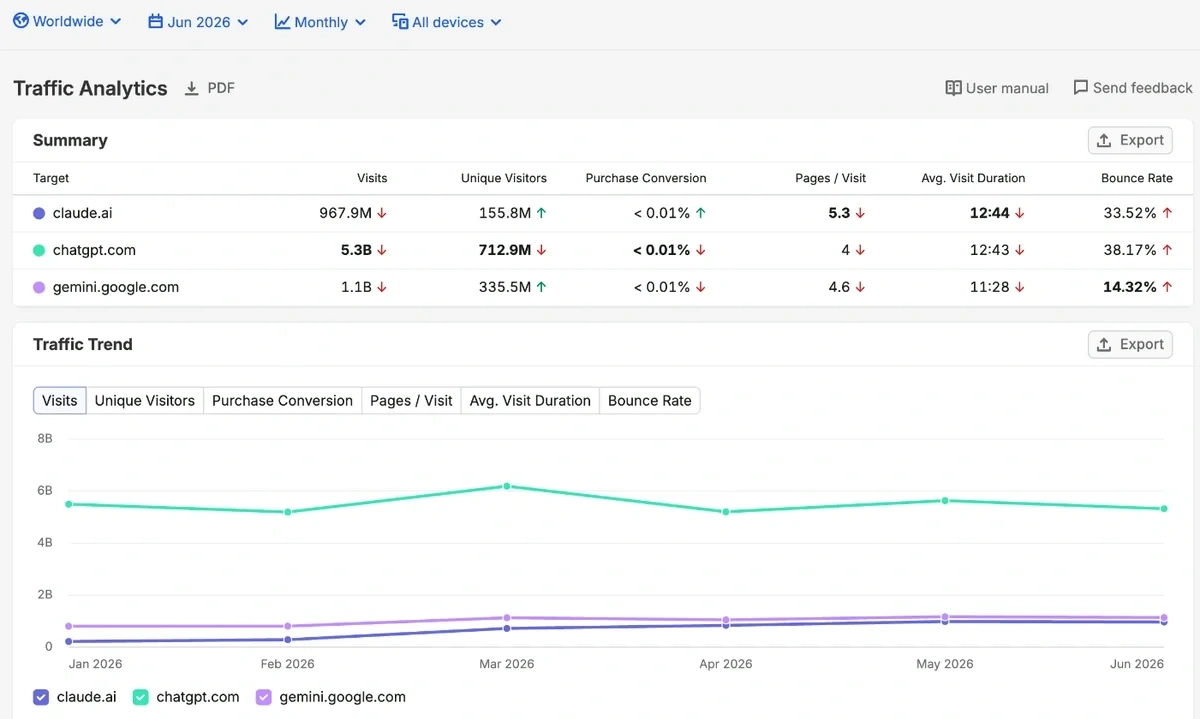1200x719 pixels.
Task: Open the Jun 2026 date dropdown
Action: tap(198, 22)
